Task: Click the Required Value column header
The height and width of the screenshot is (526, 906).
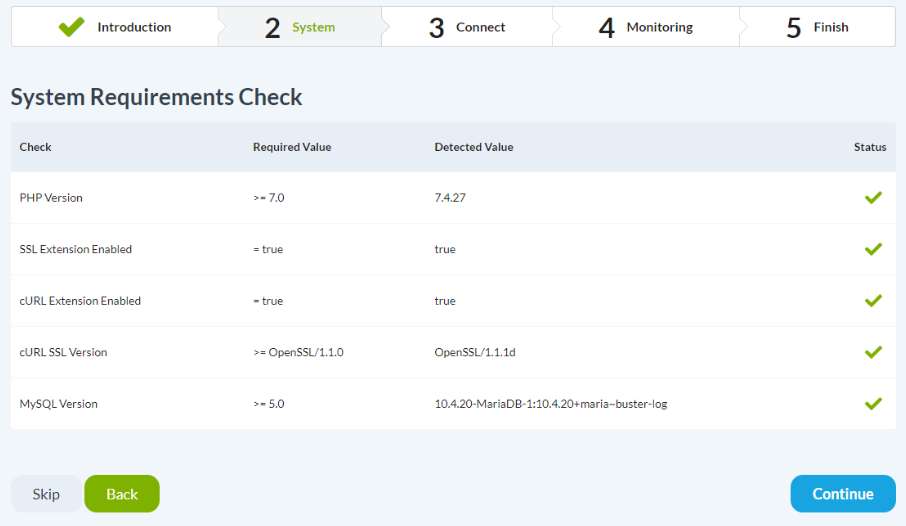Action: click(292, 147)
